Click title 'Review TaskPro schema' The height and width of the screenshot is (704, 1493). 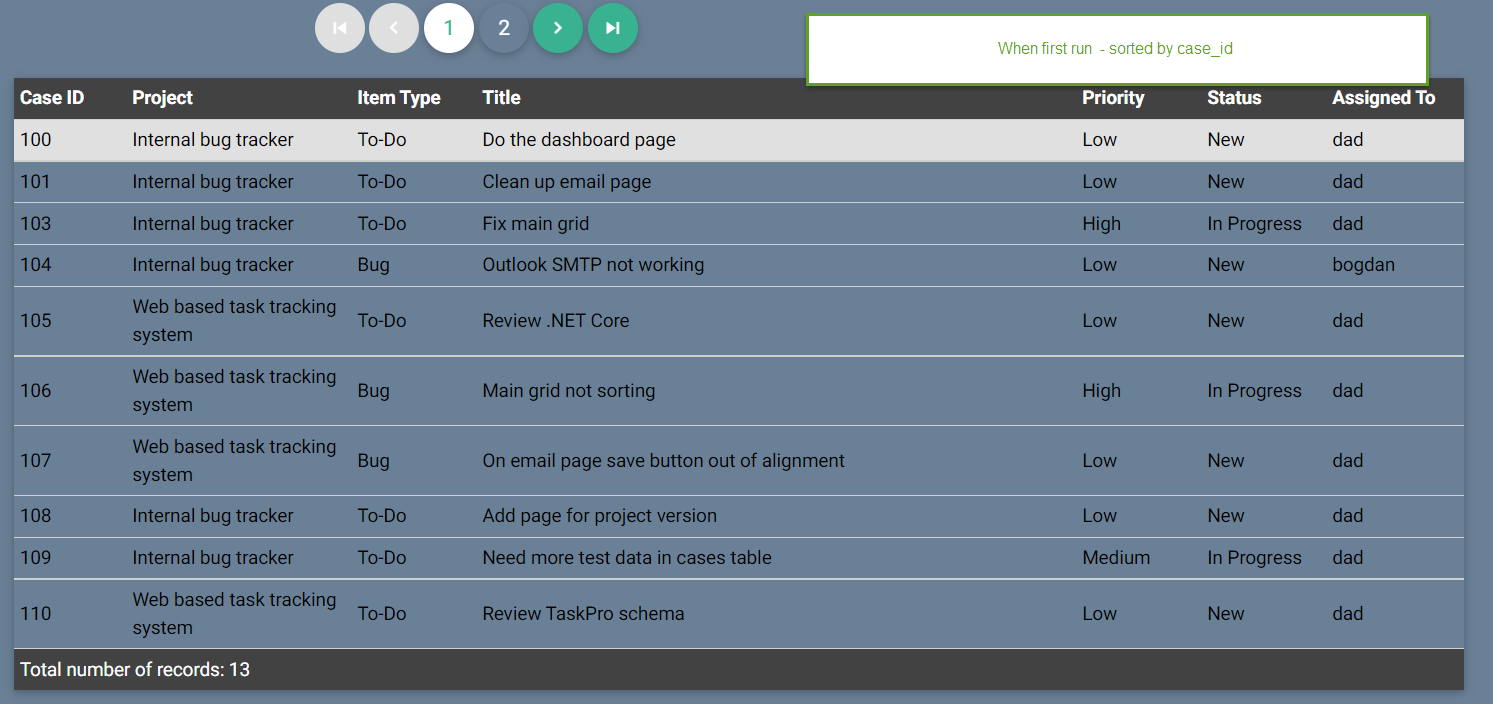(x=584, y=614)
